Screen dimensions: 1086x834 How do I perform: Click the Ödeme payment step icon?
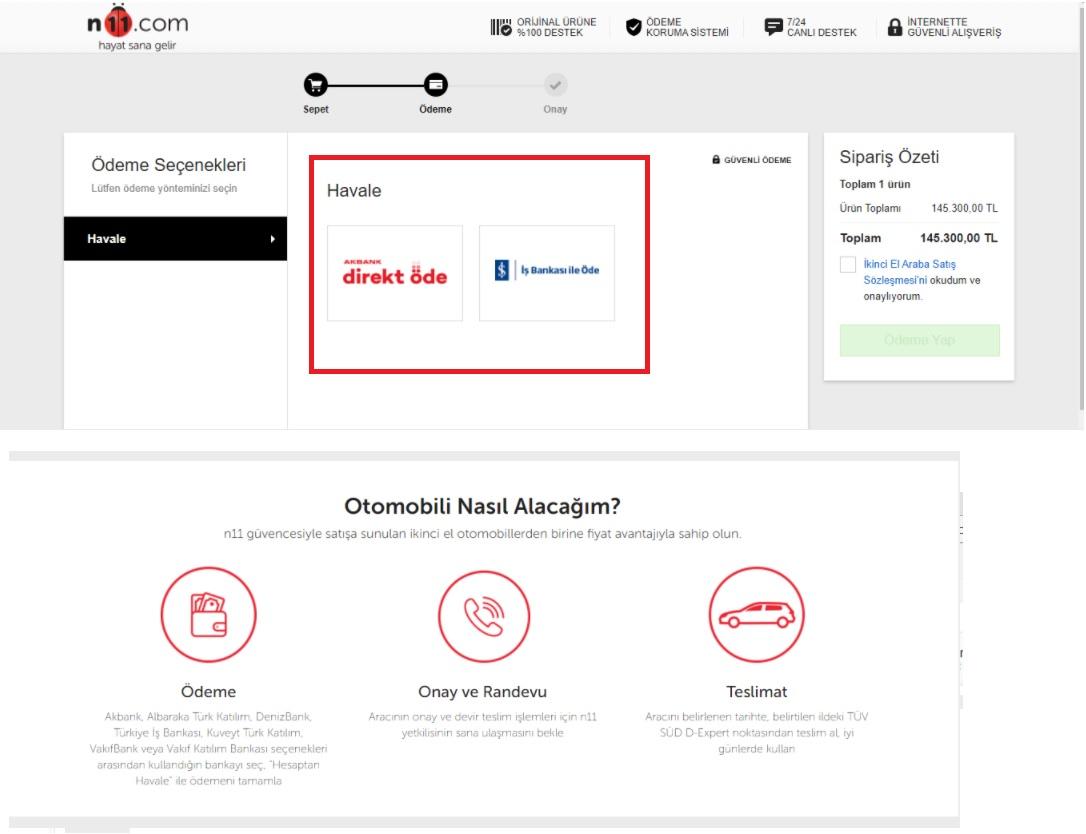click(436, 85)
